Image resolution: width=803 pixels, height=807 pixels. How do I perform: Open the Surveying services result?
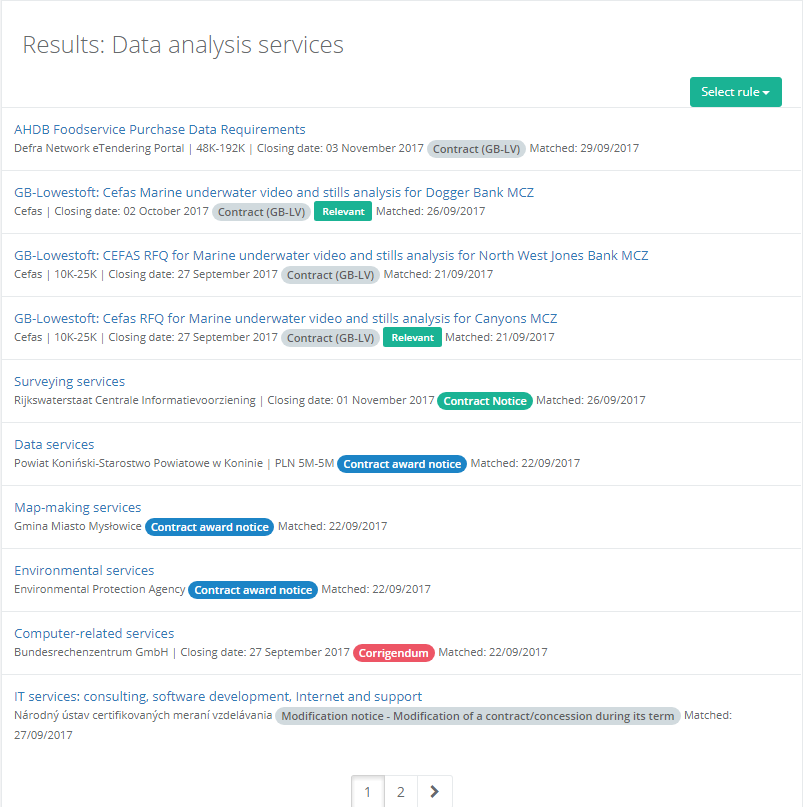pyautogui.click(x=69, y=381)
